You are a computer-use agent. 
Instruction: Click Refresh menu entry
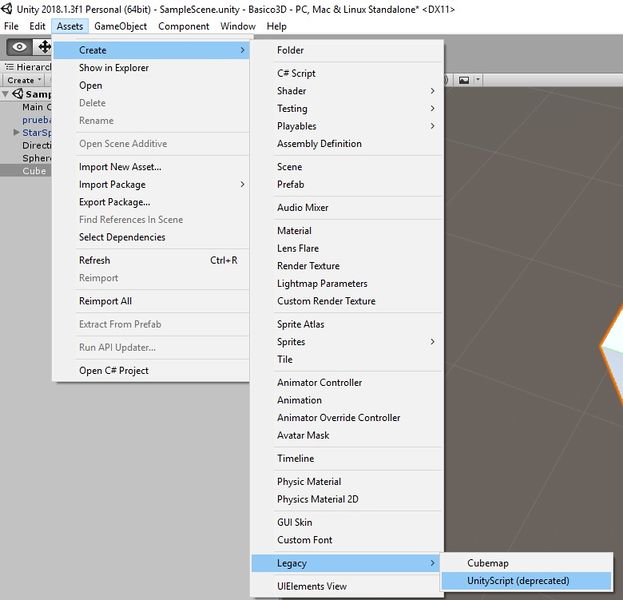click(x=151, y=260)
